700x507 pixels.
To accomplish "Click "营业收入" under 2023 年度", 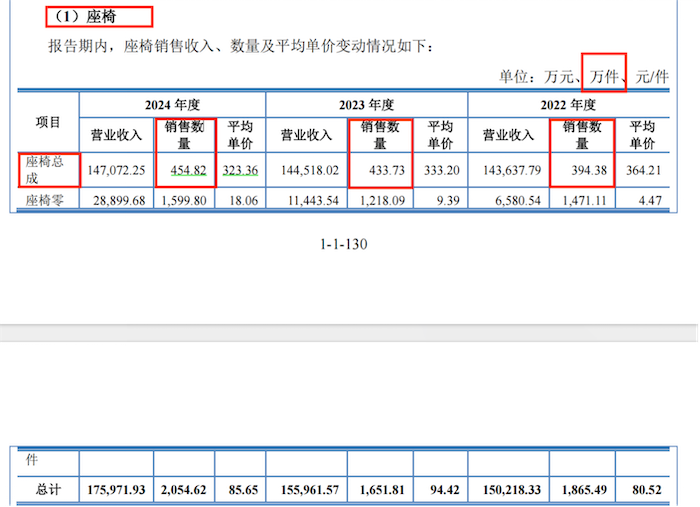I will click(x=306, y=135).
